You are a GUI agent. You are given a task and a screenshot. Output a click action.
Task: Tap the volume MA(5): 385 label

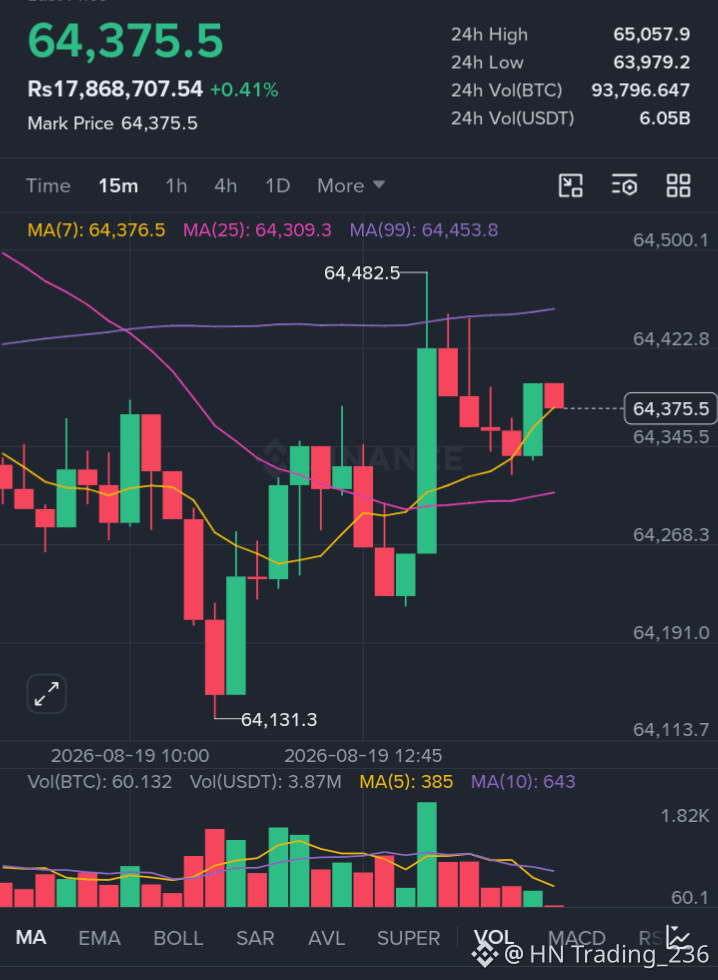[406, 782]
